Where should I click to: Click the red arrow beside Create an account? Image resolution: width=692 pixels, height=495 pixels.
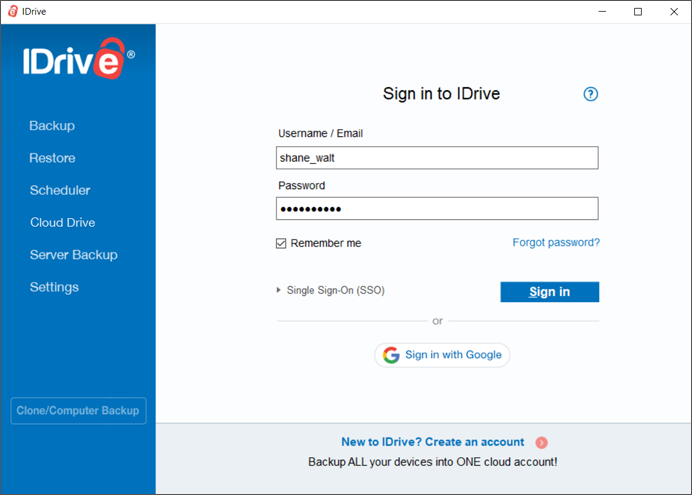[x=542, y=442]
